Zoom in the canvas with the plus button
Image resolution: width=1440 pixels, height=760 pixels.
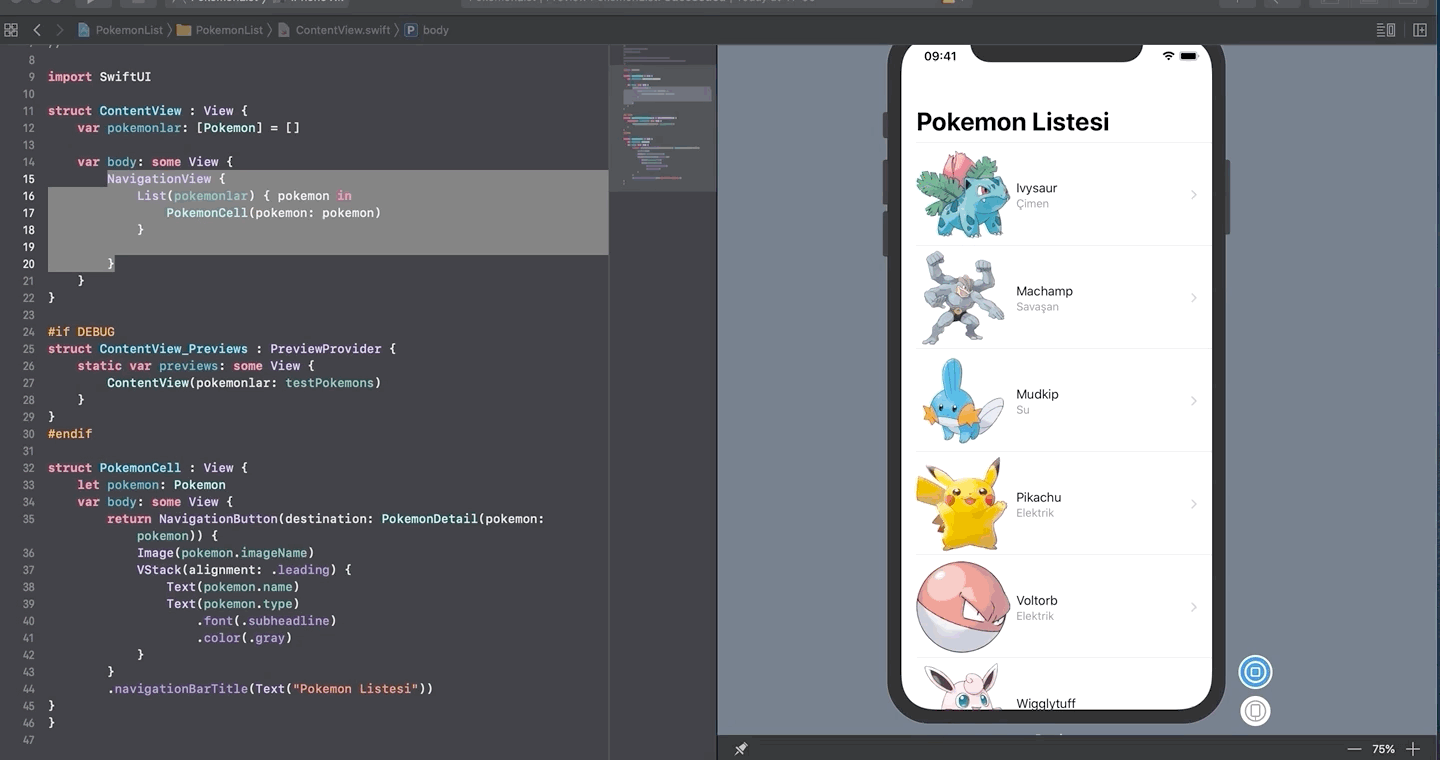pos(1413,749)
